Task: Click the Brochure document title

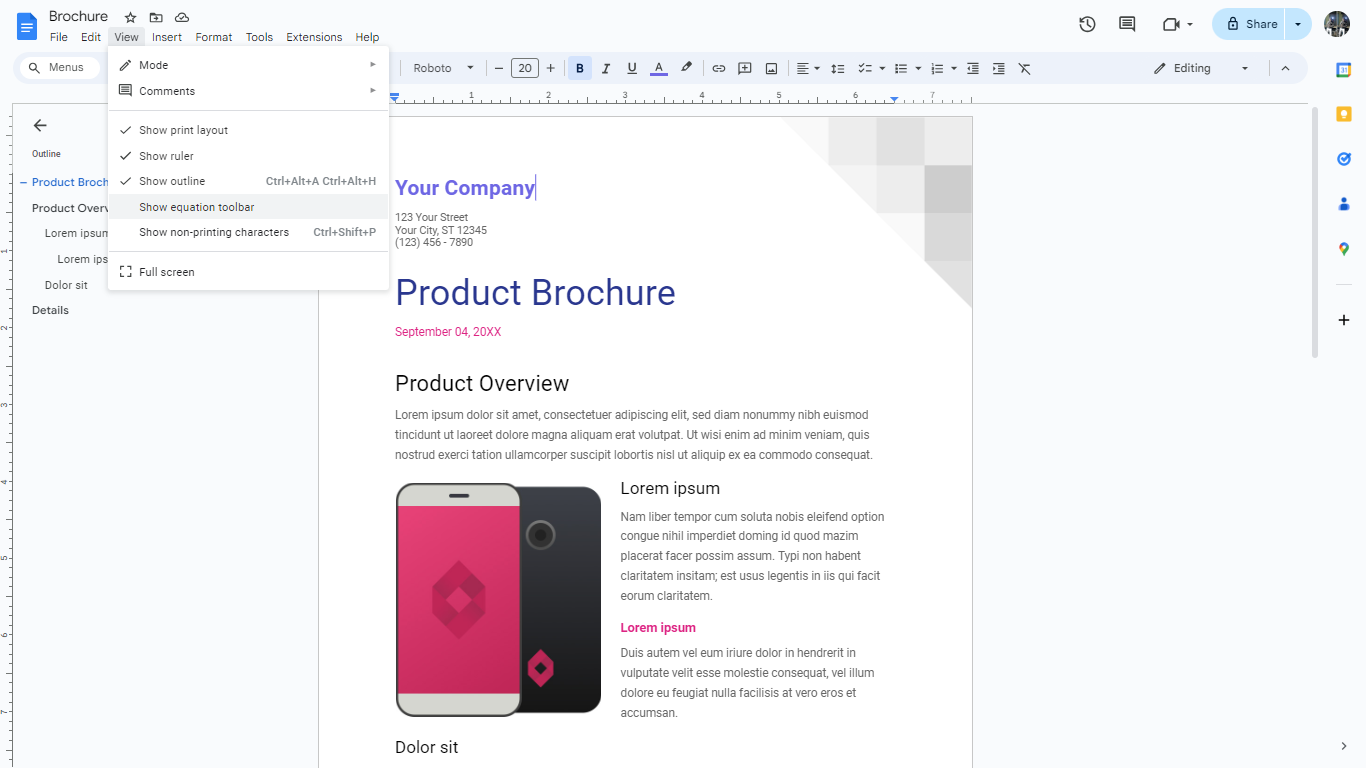Action: click(78, 16)
